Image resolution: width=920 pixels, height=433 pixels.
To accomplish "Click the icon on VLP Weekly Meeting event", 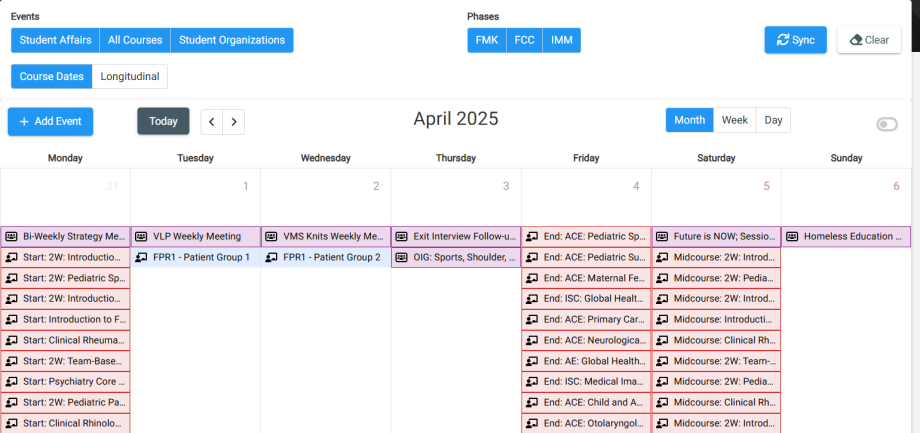I will 141,237.
